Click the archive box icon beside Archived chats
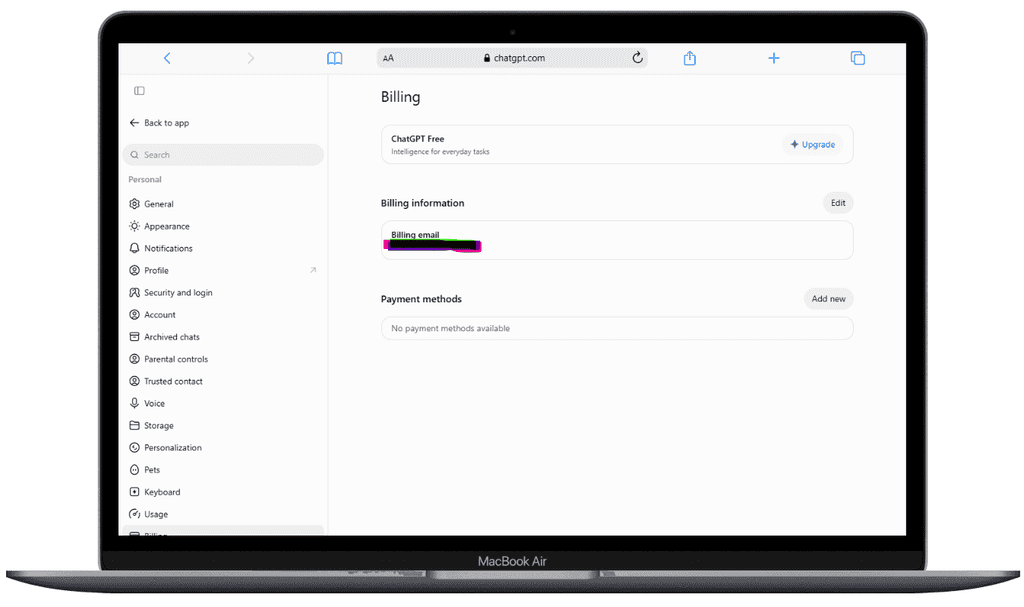The height and width of the screenshot is (607, 1024). 135,337
